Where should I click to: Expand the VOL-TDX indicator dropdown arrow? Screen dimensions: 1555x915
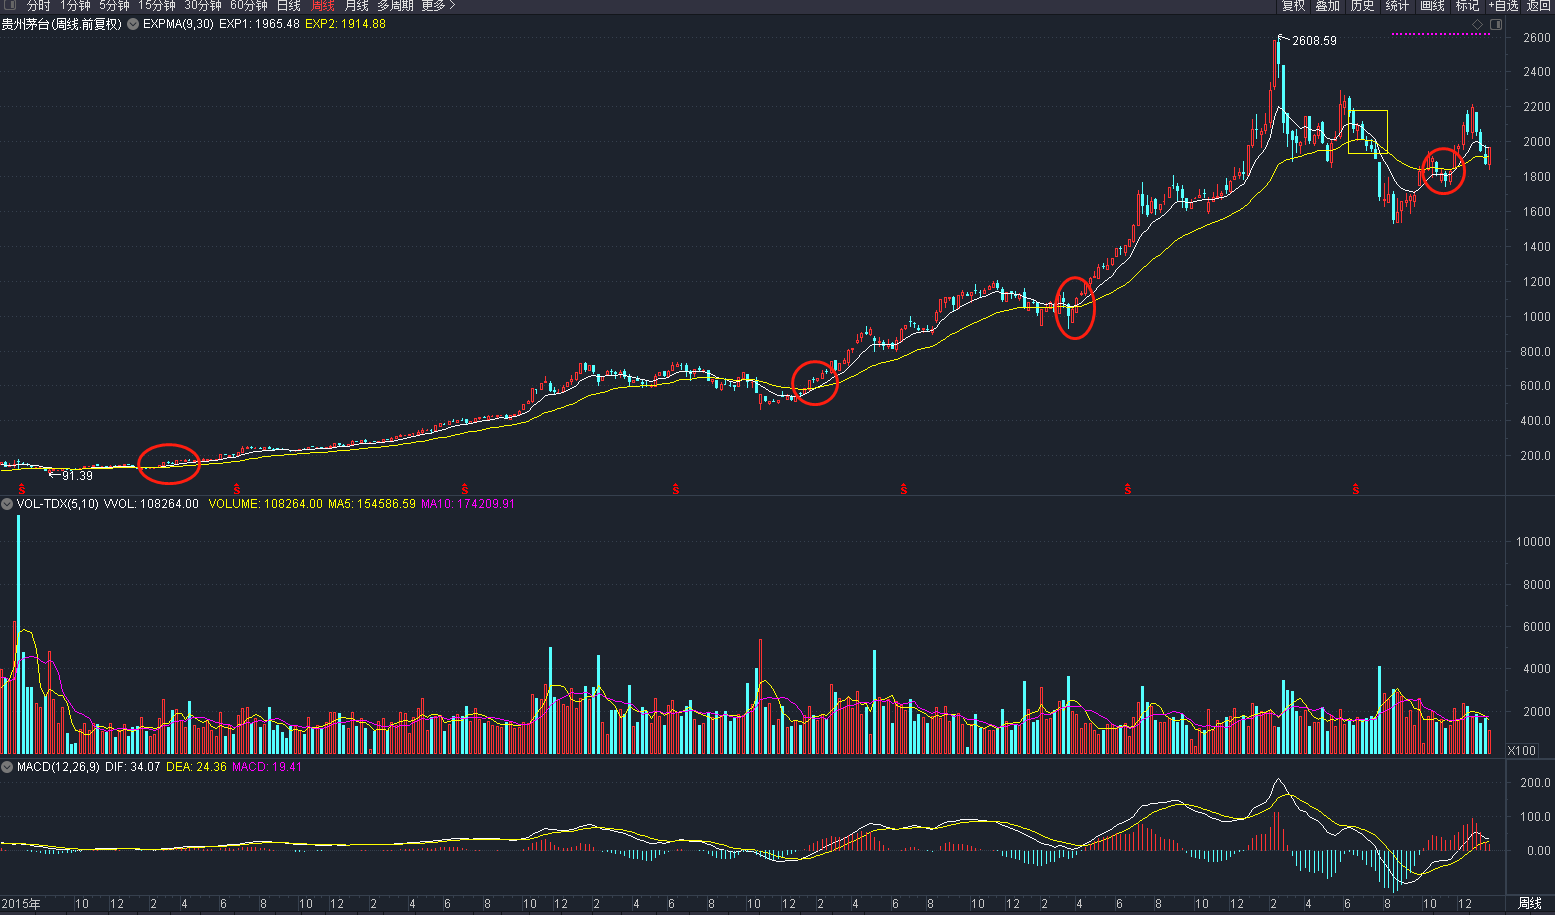tap(7, 504)
